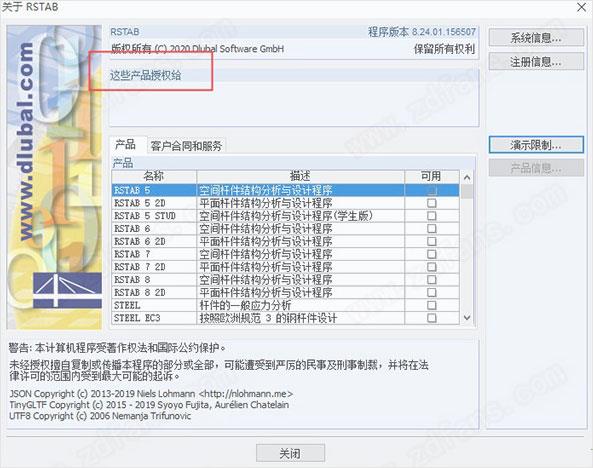This screenshot has width=593, height=468.
Task: Click description 空间杆件结构分析与设计程序(学生版)
Action: [x=286, y=216]
